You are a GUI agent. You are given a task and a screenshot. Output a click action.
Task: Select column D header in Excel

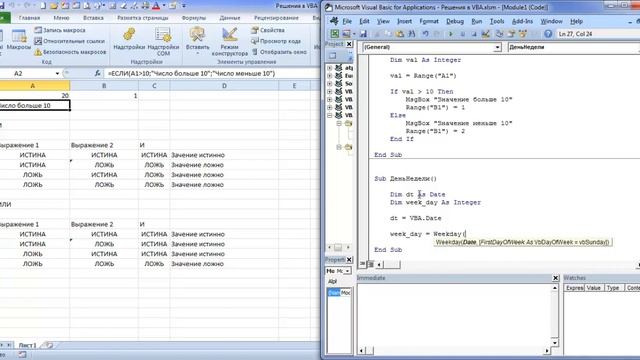(224, 86)
